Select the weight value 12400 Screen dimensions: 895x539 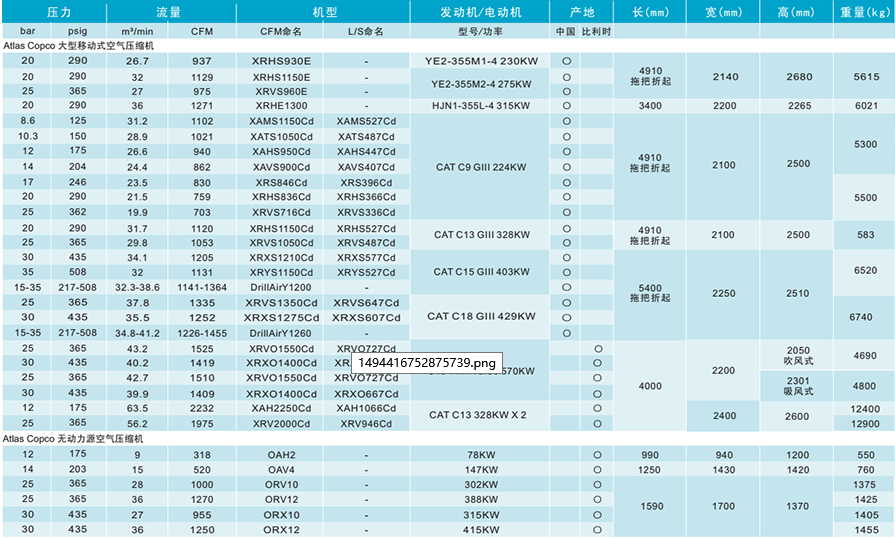click(865, 409)
